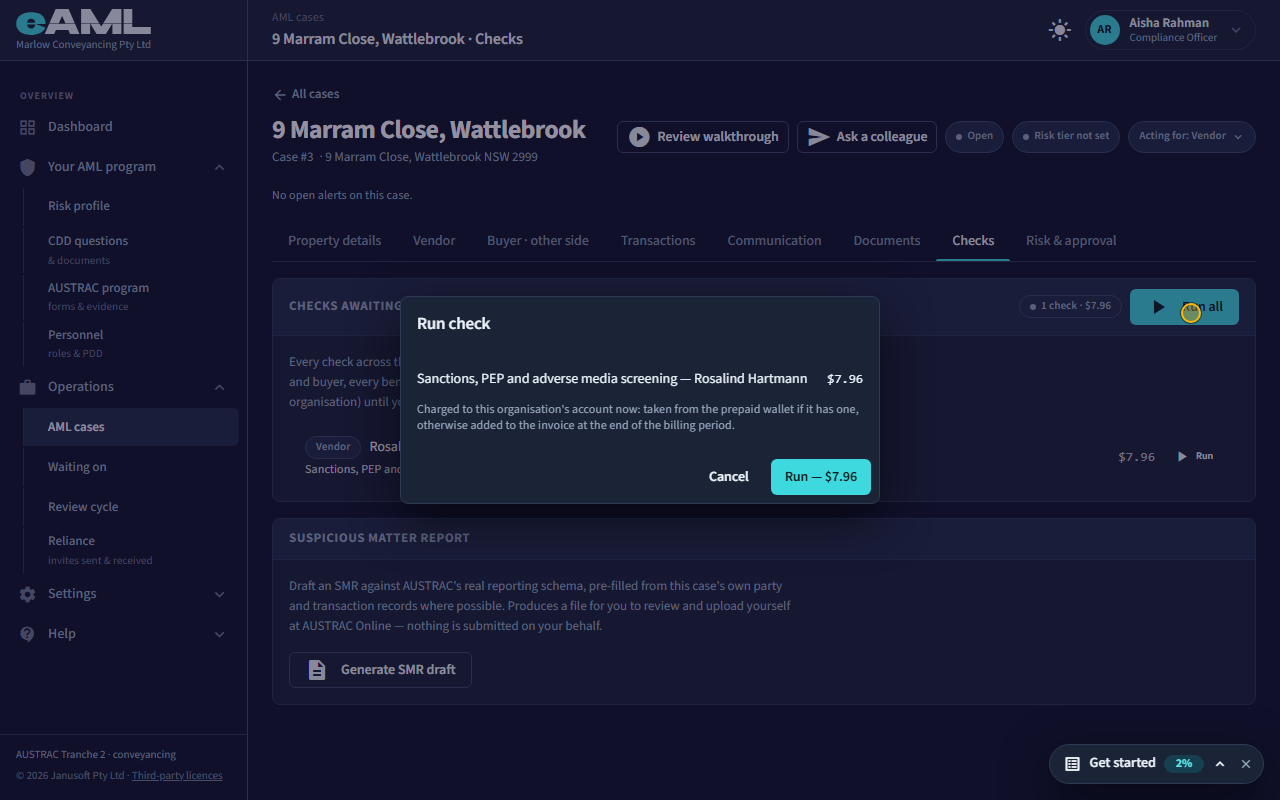Open the Documents tab
The height and width of the screenshot is (800, 1280).
(887, 241)
